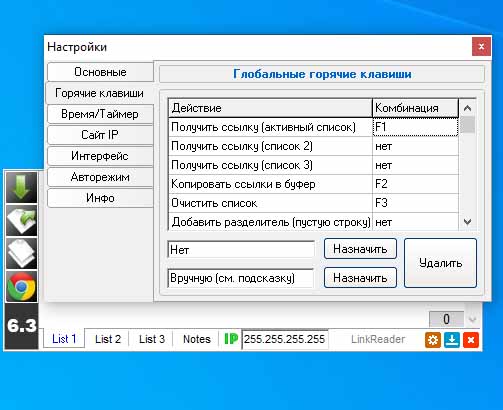Show the Инфо tab
The height and width of the screenshot is (410, 503).
[100, 198]
